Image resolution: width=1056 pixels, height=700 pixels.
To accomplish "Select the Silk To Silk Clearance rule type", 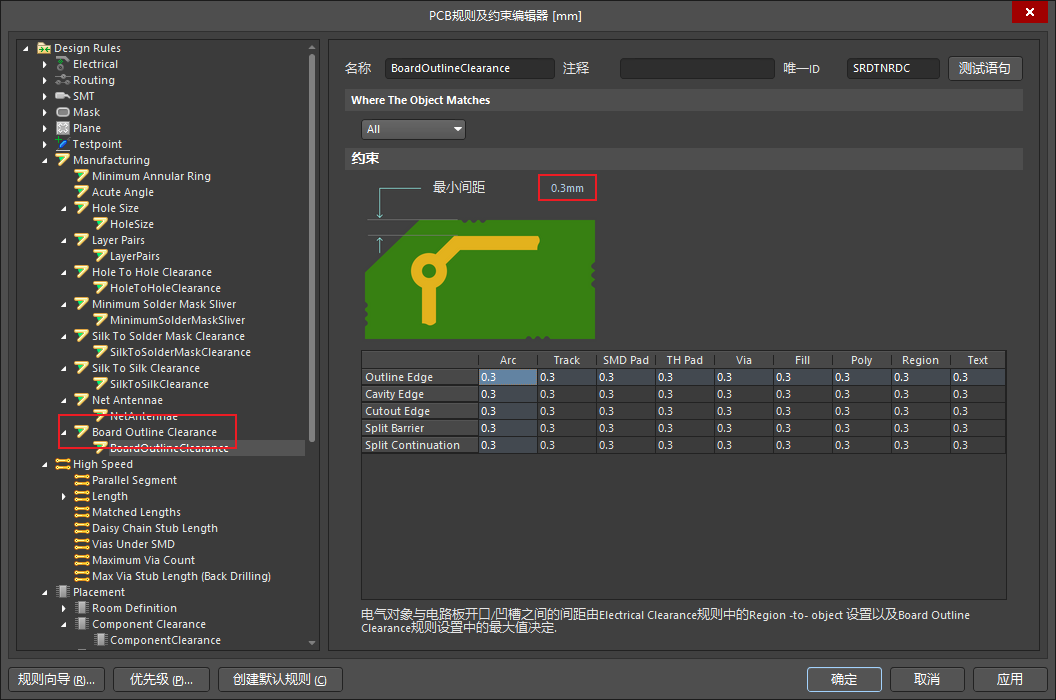I will tap(145, 368).
